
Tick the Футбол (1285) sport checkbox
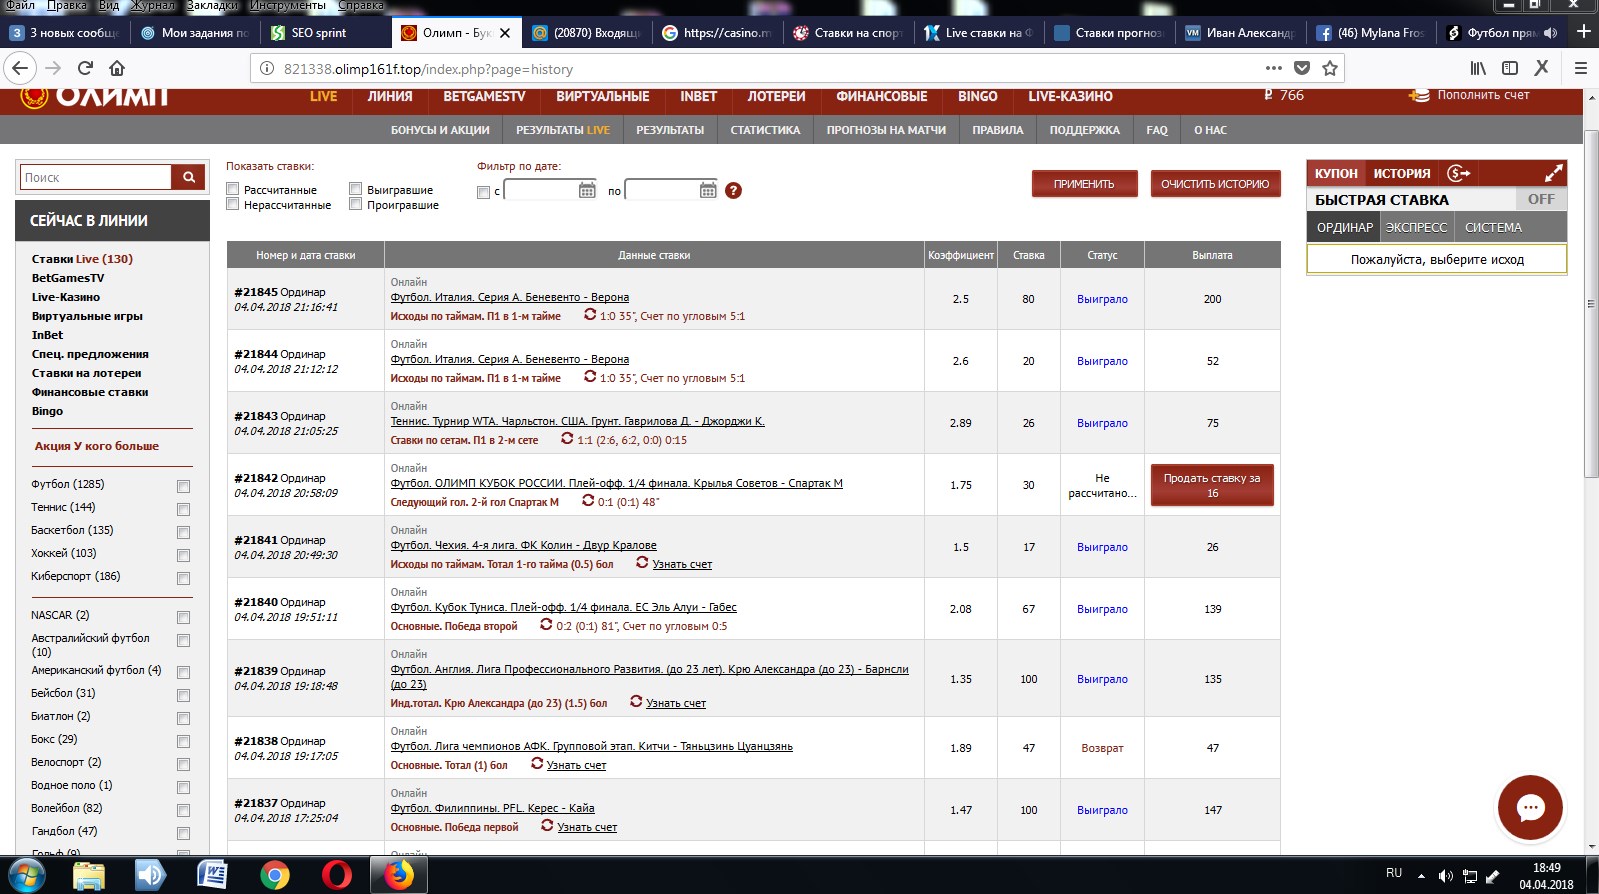coord(183,486)
